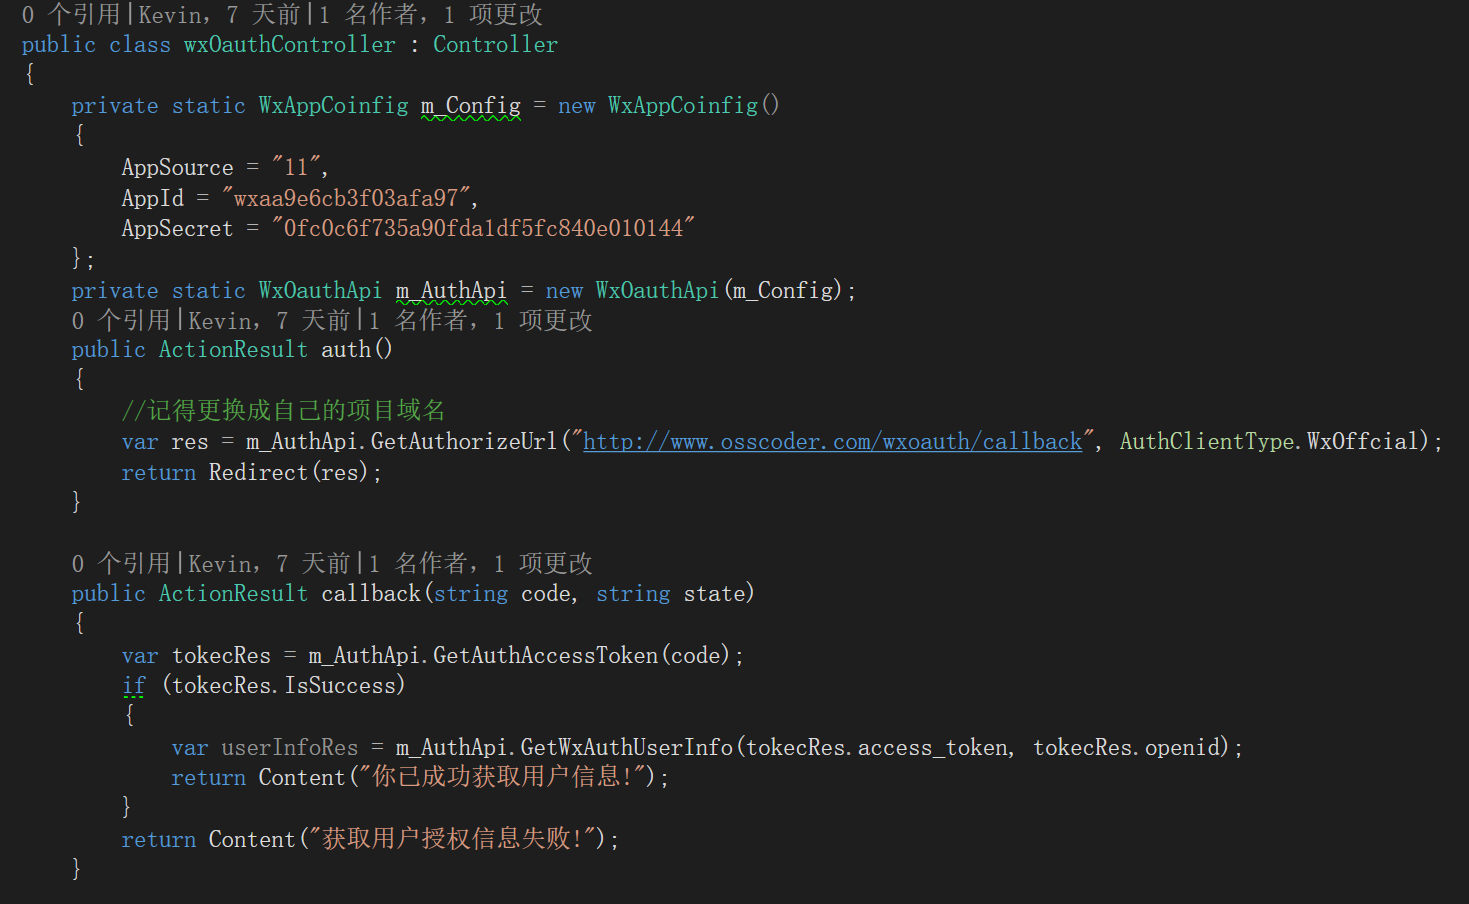Click the GetAuthAccessToken method call
The width and height of the screenshot is (1469, 904).
pos(545,656)
